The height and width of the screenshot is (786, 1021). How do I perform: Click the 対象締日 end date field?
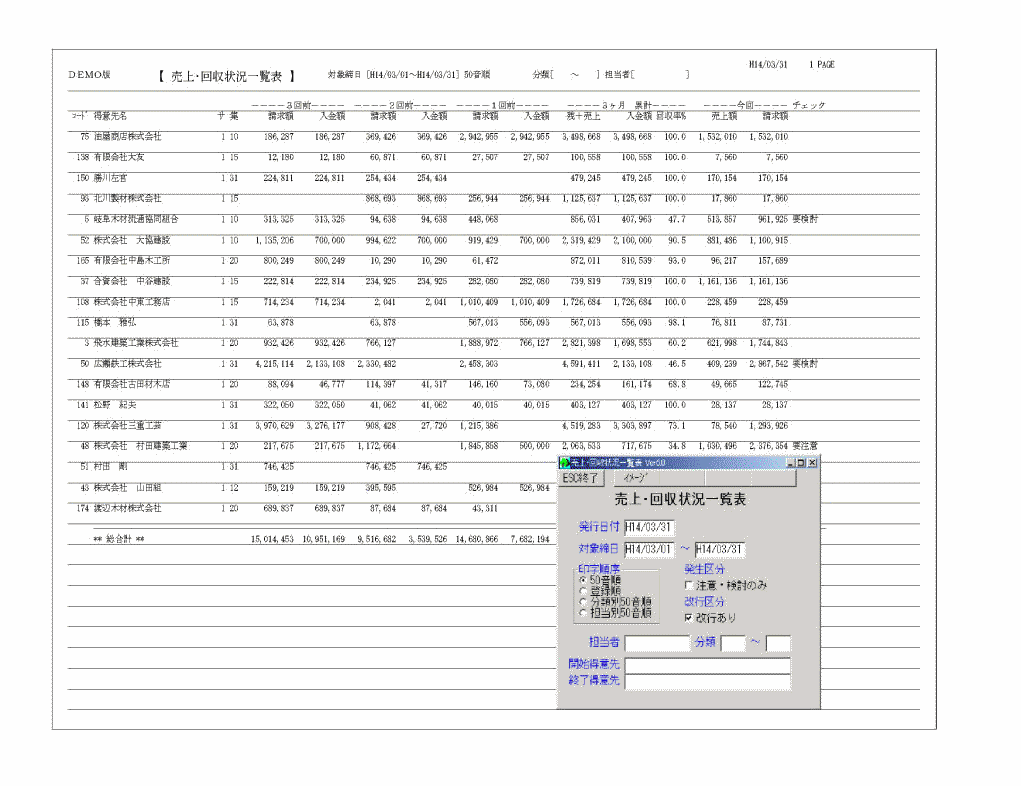coord(720,549)
